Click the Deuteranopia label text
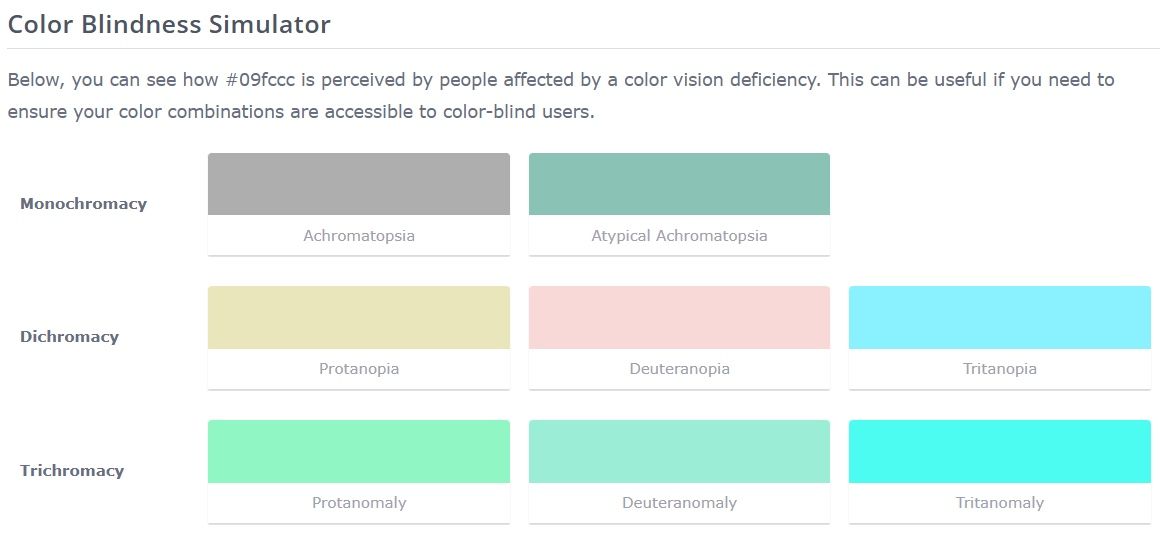 [679, 369]
